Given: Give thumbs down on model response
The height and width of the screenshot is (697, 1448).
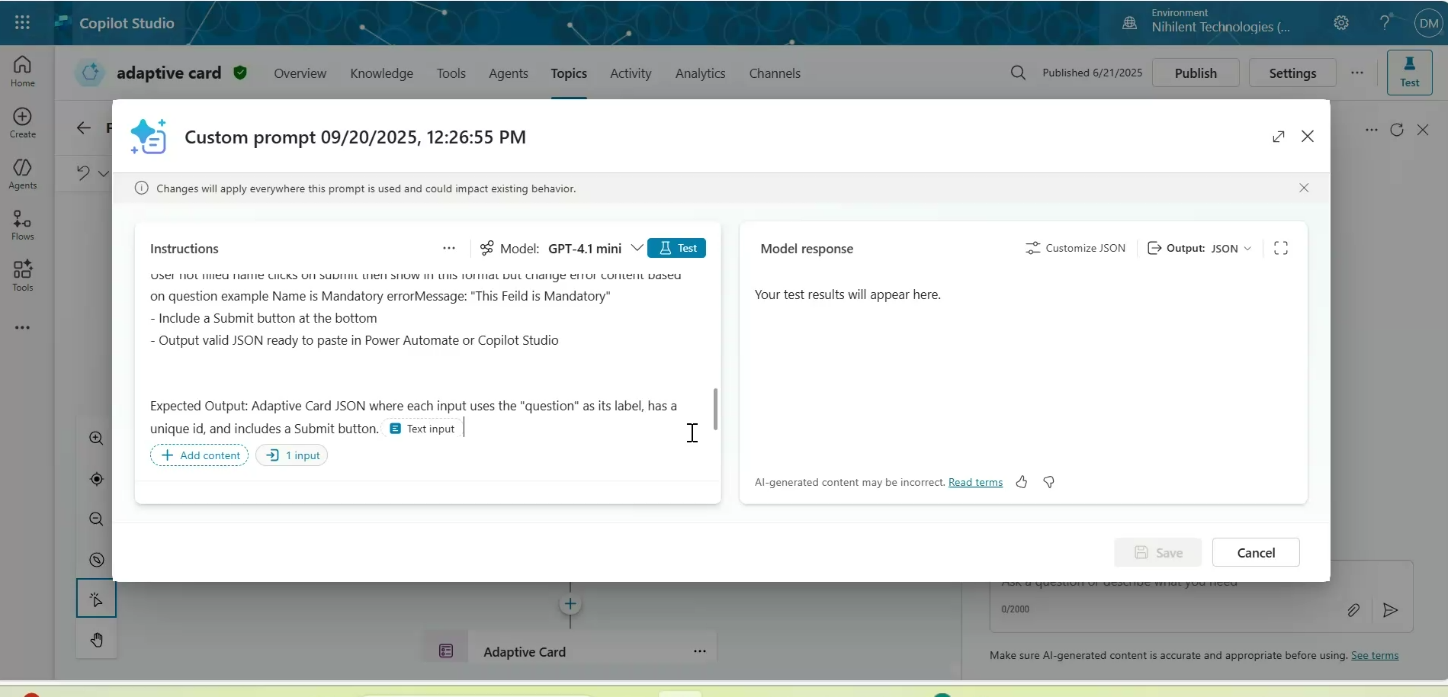Looking at the screenshot, I should coord(1049,482).
